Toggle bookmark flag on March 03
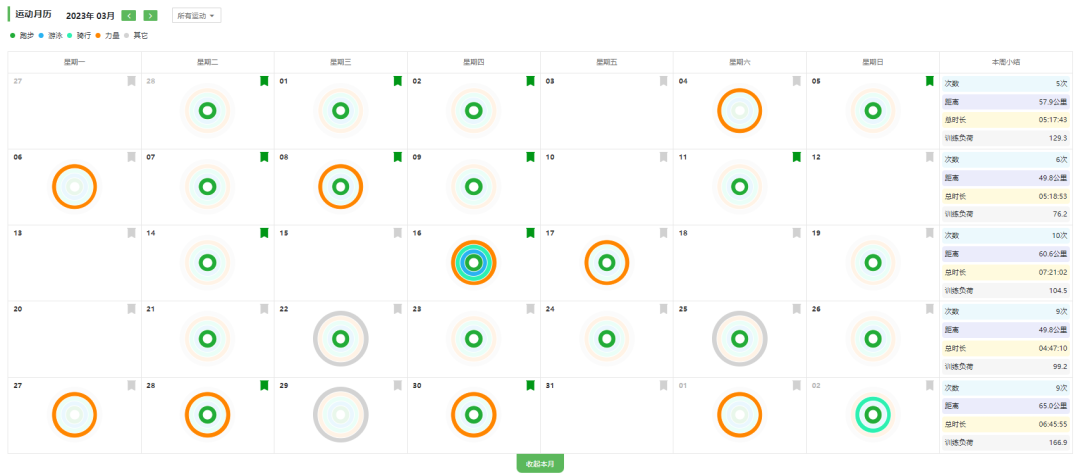This screenshot has height=476, width=1080. [x=663, y=81]
